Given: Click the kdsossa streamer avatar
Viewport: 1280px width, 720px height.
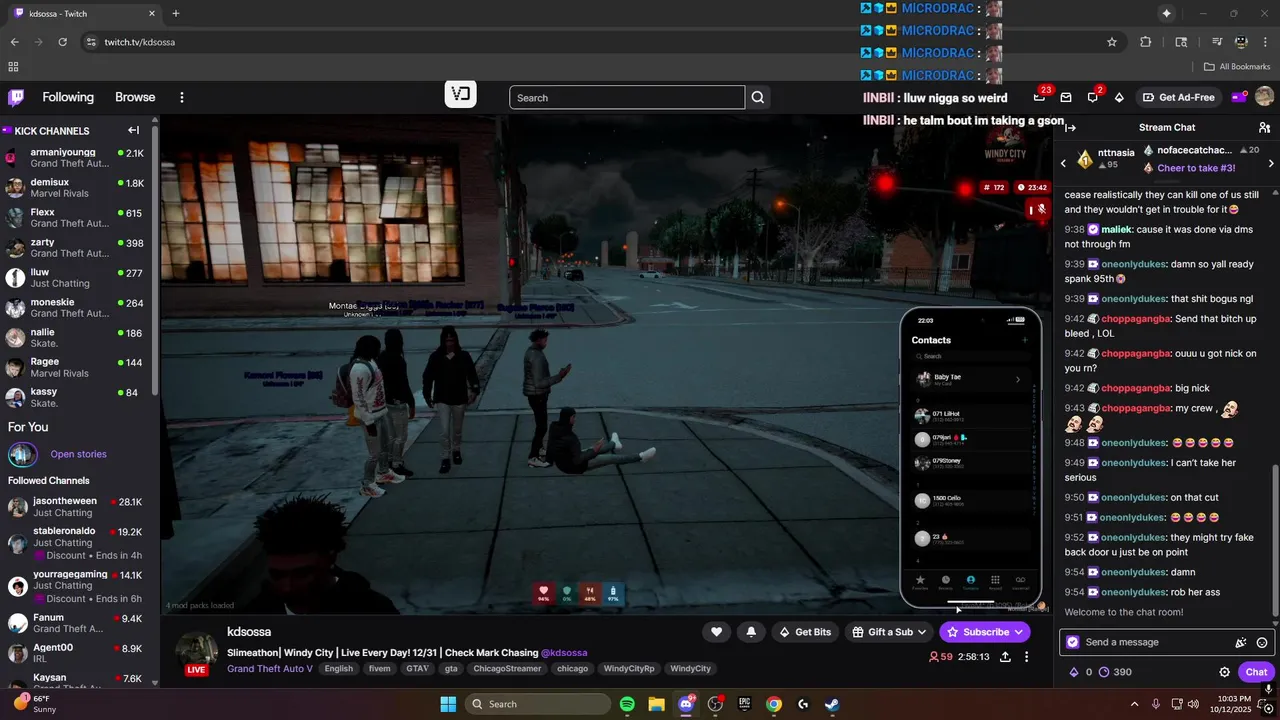Looking at the screenshot, I should [196, 652].
